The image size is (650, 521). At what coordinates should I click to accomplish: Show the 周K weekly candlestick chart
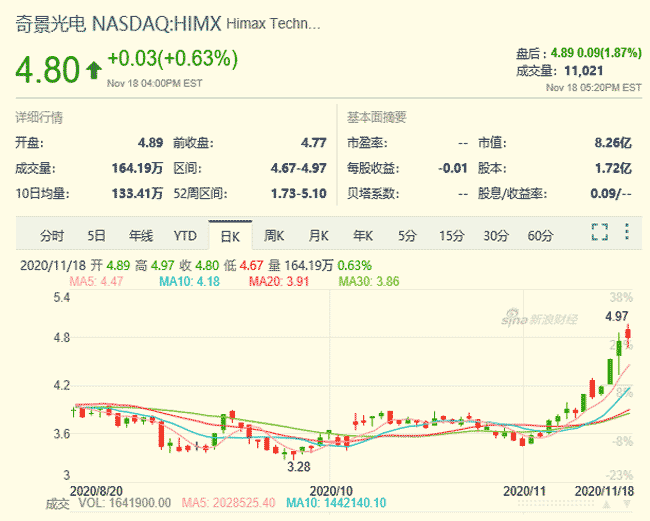coord(275,236)
